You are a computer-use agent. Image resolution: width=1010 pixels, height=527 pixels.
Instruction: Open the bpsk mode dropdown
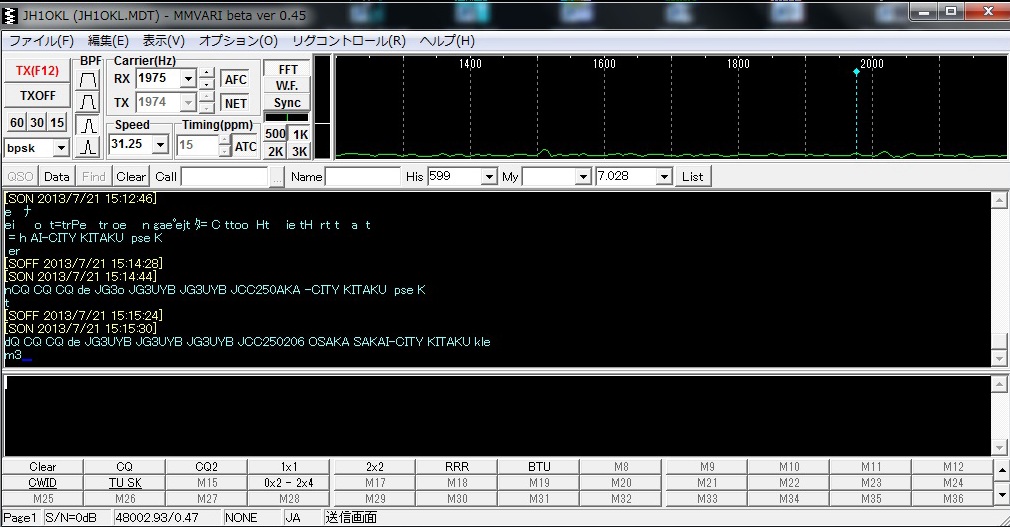pos(60,148)
